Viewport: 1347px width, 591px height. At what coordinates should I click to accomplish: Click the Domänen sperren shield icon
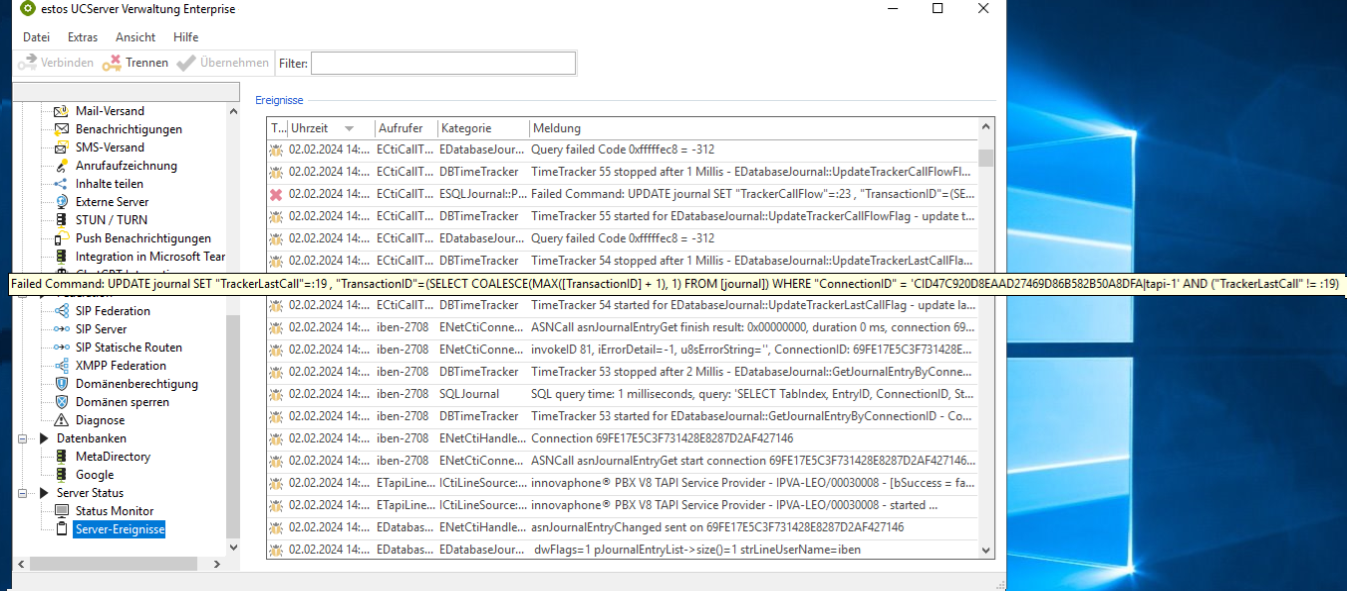tap(61, 402)
